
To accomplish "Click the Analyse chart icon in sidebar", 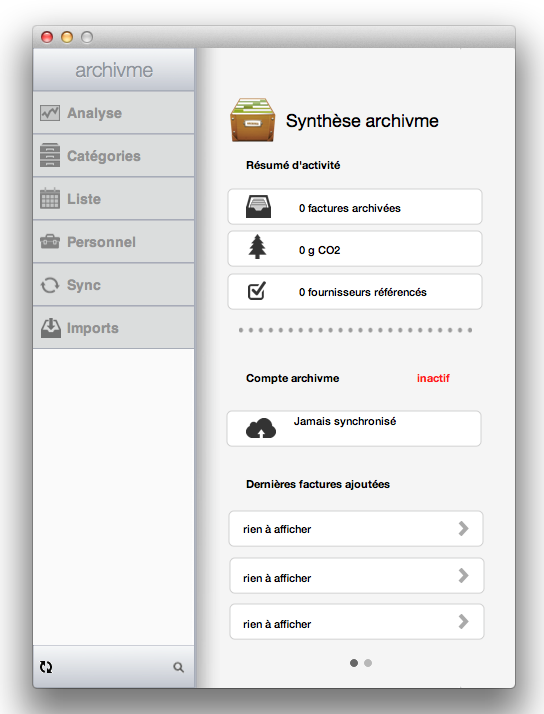I will tap(50, 113).
